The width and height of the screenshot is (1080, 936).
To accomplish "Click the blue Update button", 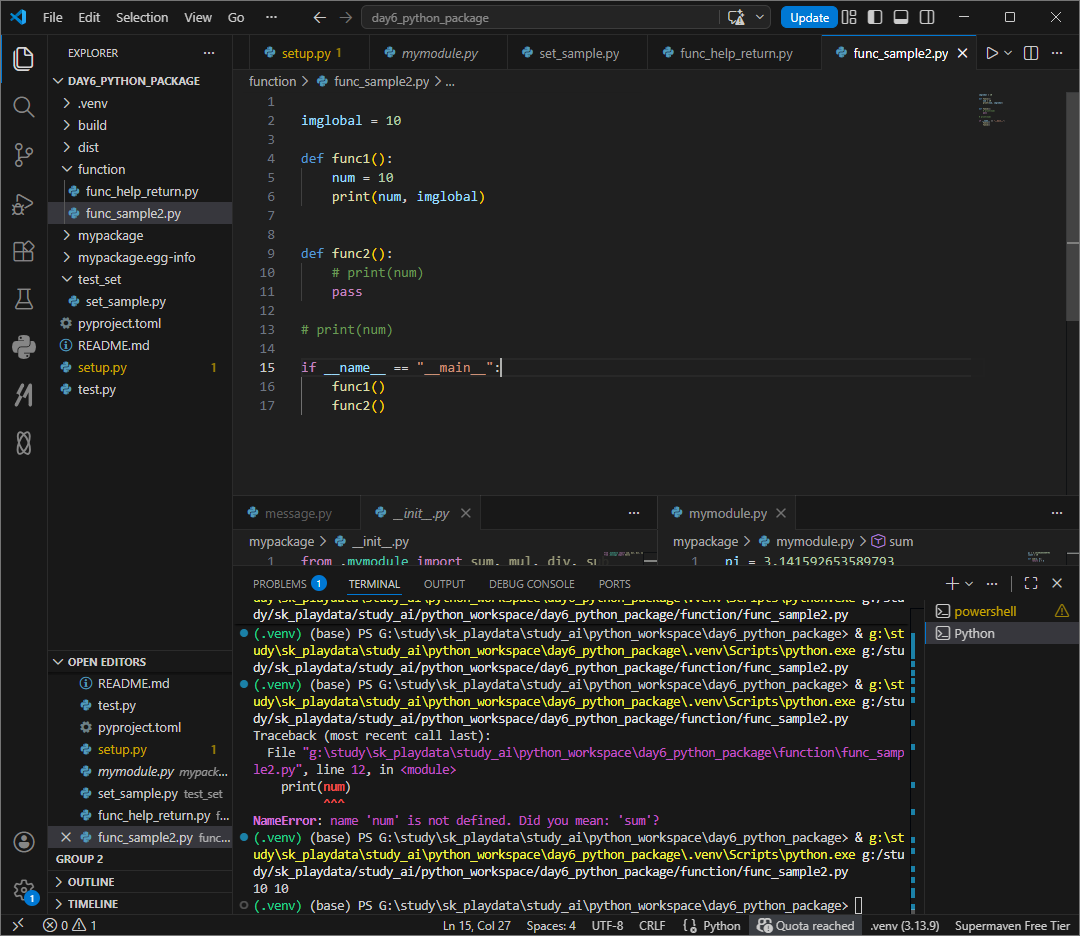I will 809,17.
